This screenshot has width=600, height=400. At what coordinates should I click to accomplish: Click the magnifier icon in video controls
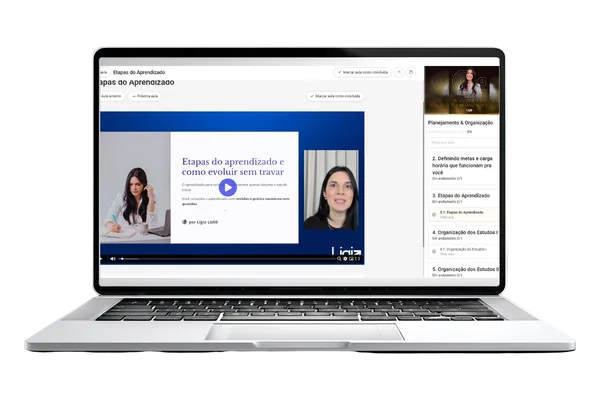pos(339,259)
